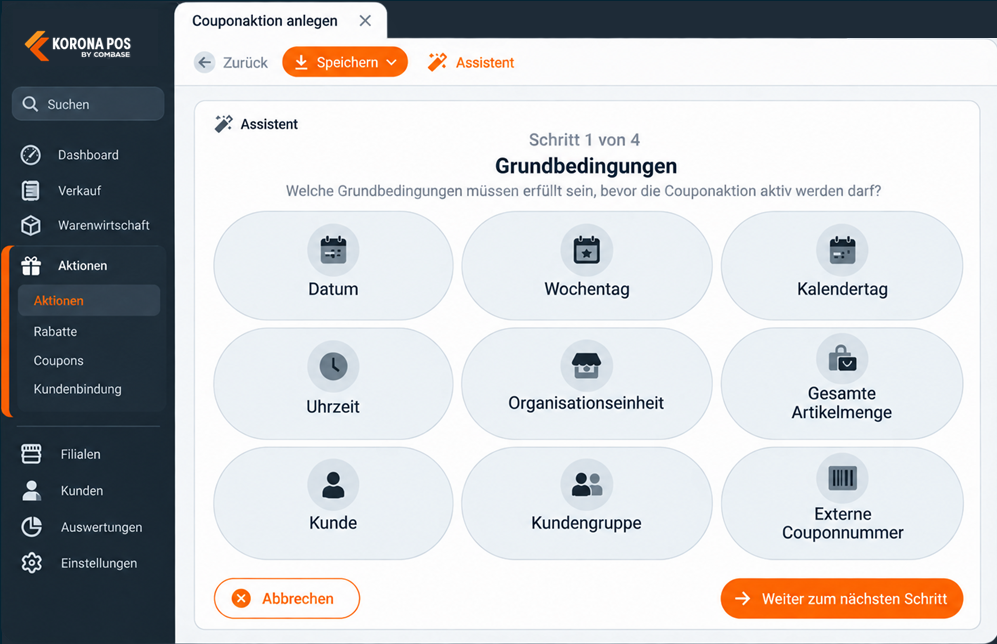Image resolution: width=997 pixels, height=644 pixels.
Task: Click the Verkauf receipt icon
Action: point(31,191)
